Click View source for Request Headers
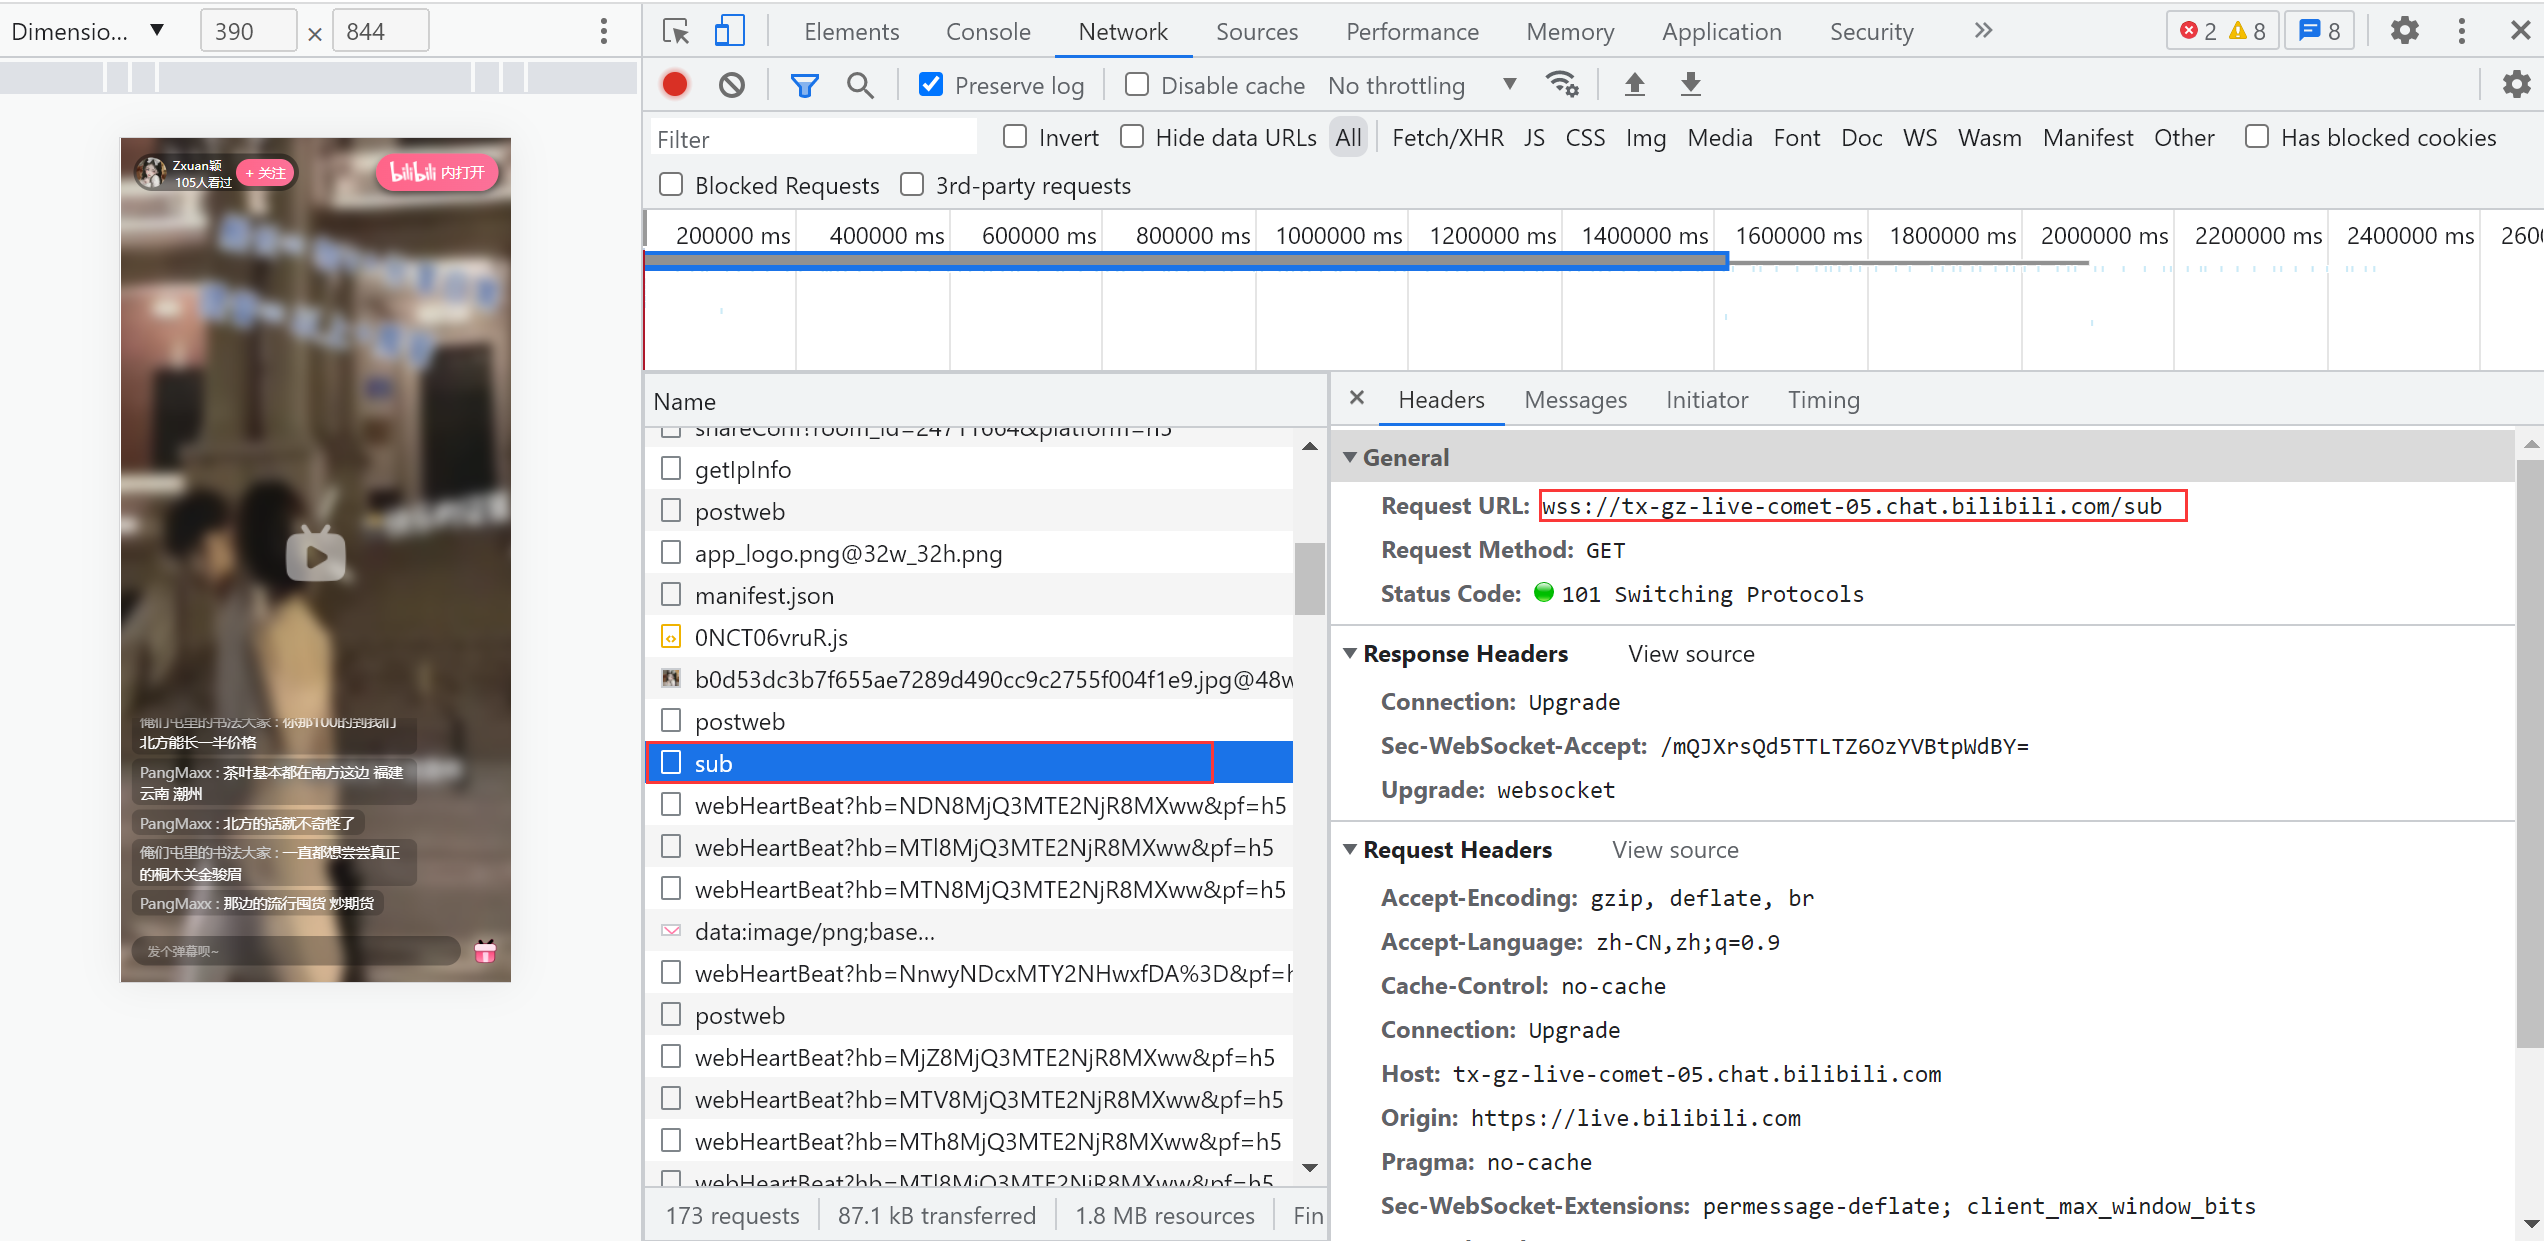This screenshot has width=2544, height=1241. [1675, 849]
